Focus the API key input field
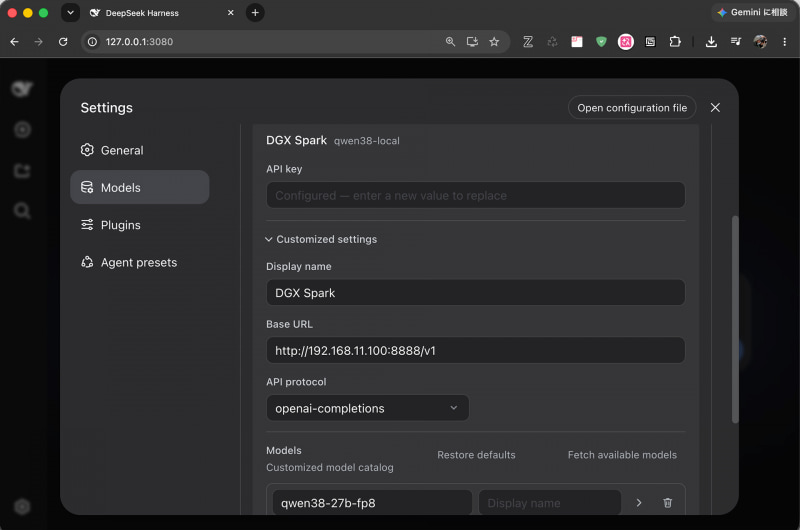 (x=475, y=195)
